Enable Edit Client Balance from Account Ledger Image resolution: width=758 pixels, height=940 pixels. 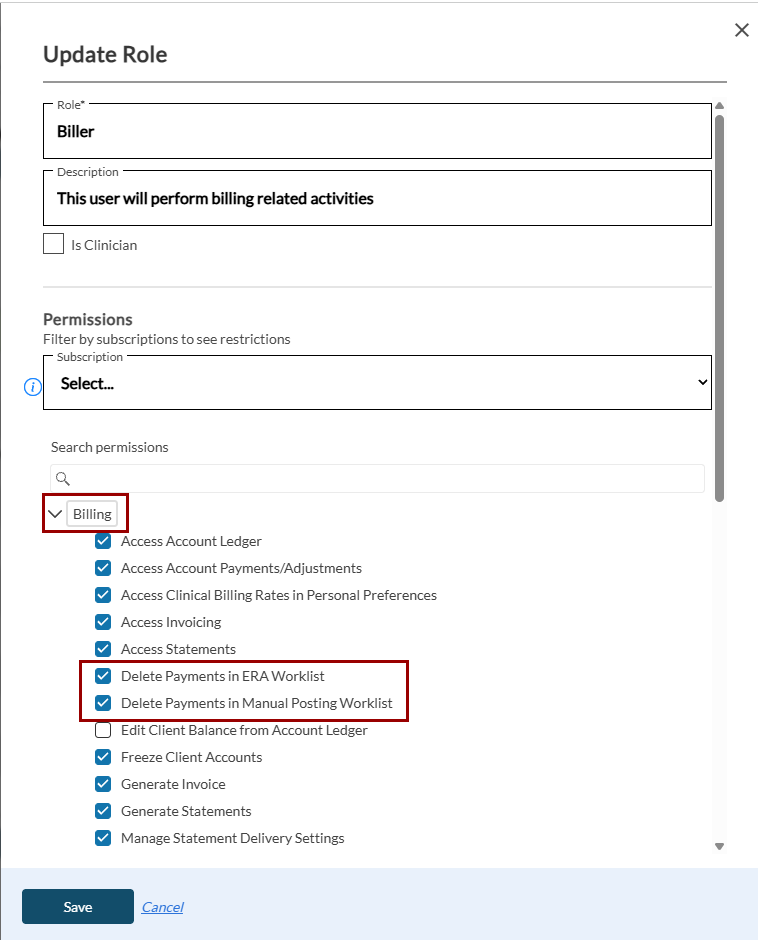(x=103, y=730)
